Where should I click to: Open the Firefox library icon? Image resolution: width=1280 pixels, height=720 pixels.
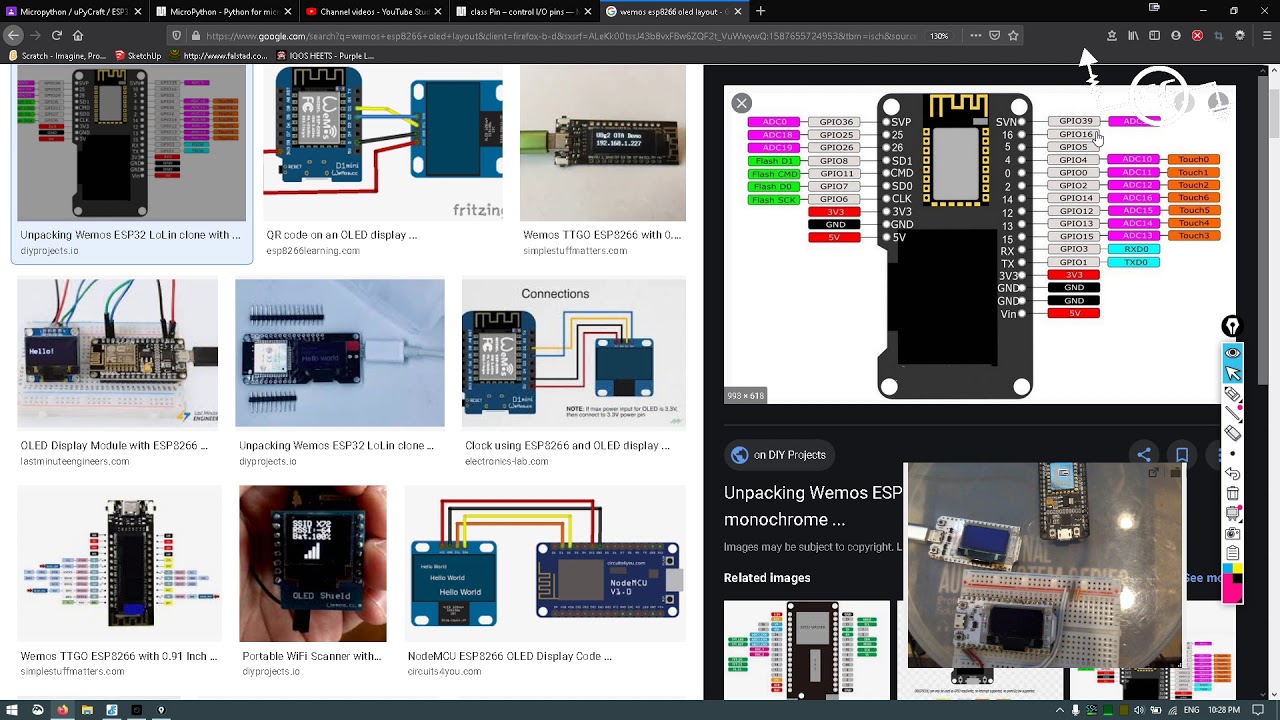click(1133, 36)
